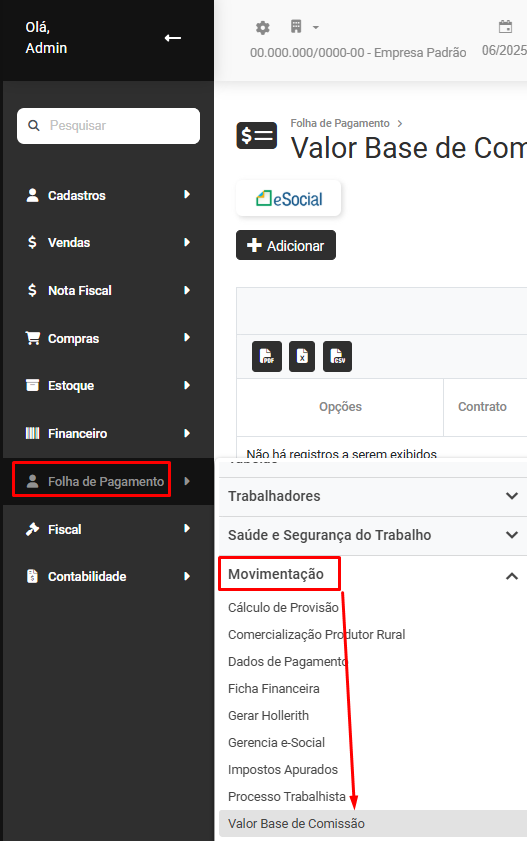This screenshot has width=527, height=841.
Task: Open the settings gear icon
Action: 262,27
